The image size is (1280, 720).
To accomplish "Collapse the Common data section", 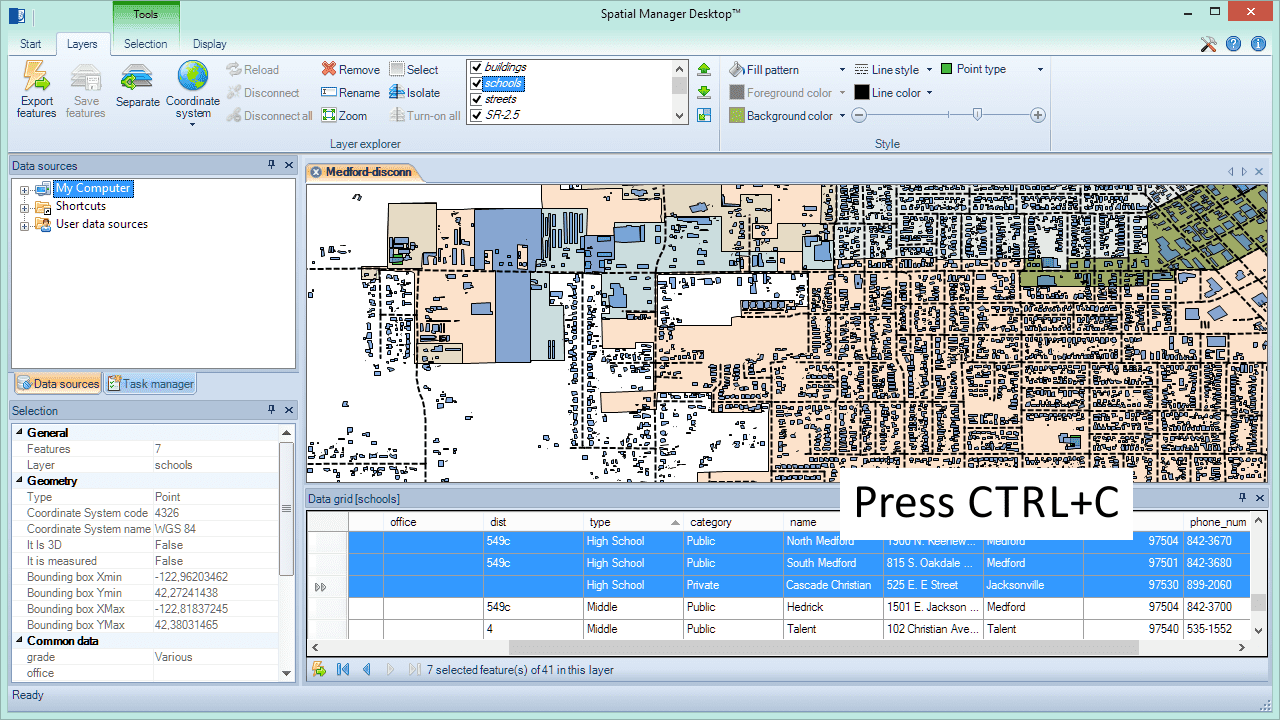I will coord(18,641).
